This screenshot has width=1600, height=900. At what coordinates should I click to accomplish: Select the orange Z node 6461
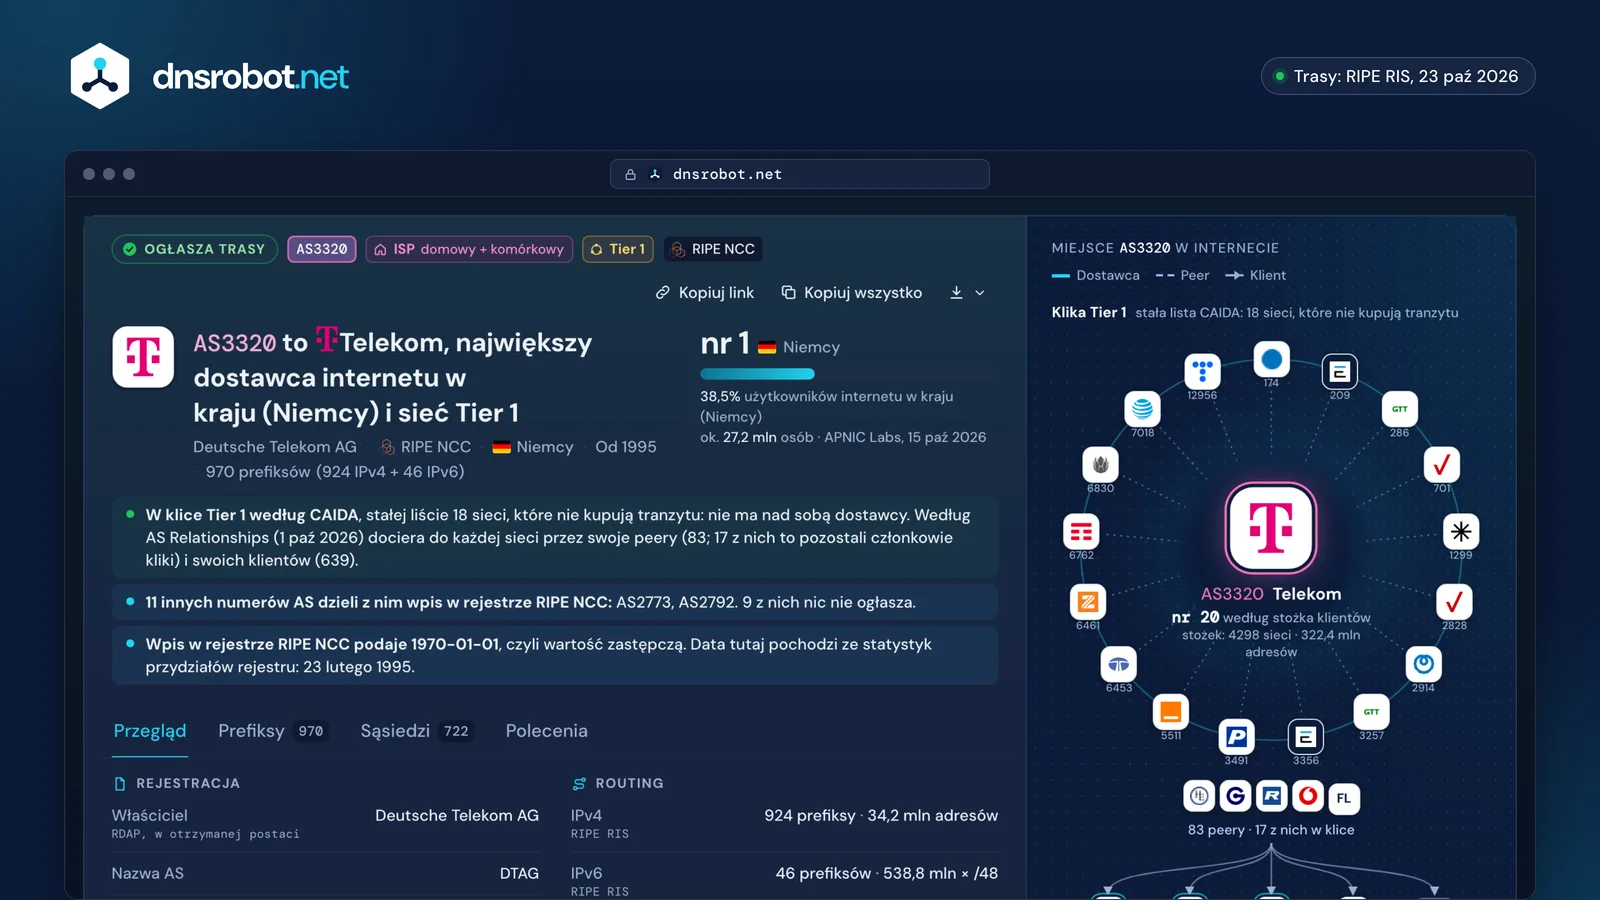click(1088, 601)
